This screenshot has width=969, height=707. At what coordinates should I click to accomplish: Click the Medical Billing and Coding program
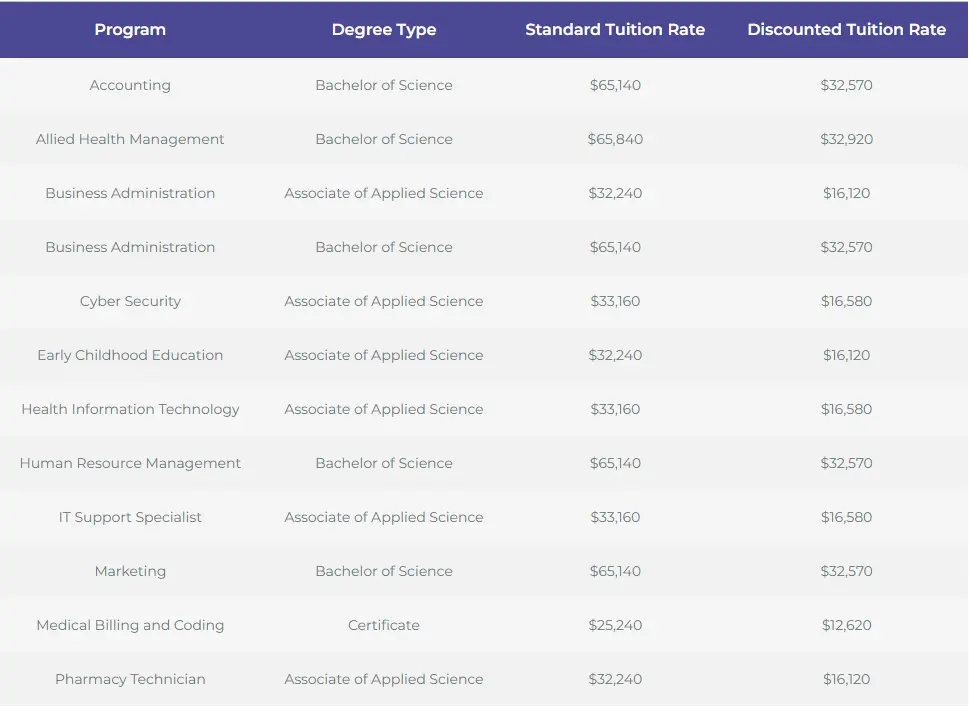point(130,625)
